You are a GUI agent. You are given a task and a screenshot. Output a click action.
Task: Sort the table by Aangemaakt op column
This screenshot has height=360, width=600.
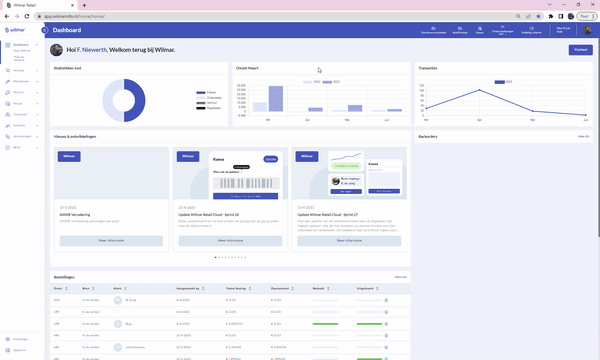[x=203, y=288]
